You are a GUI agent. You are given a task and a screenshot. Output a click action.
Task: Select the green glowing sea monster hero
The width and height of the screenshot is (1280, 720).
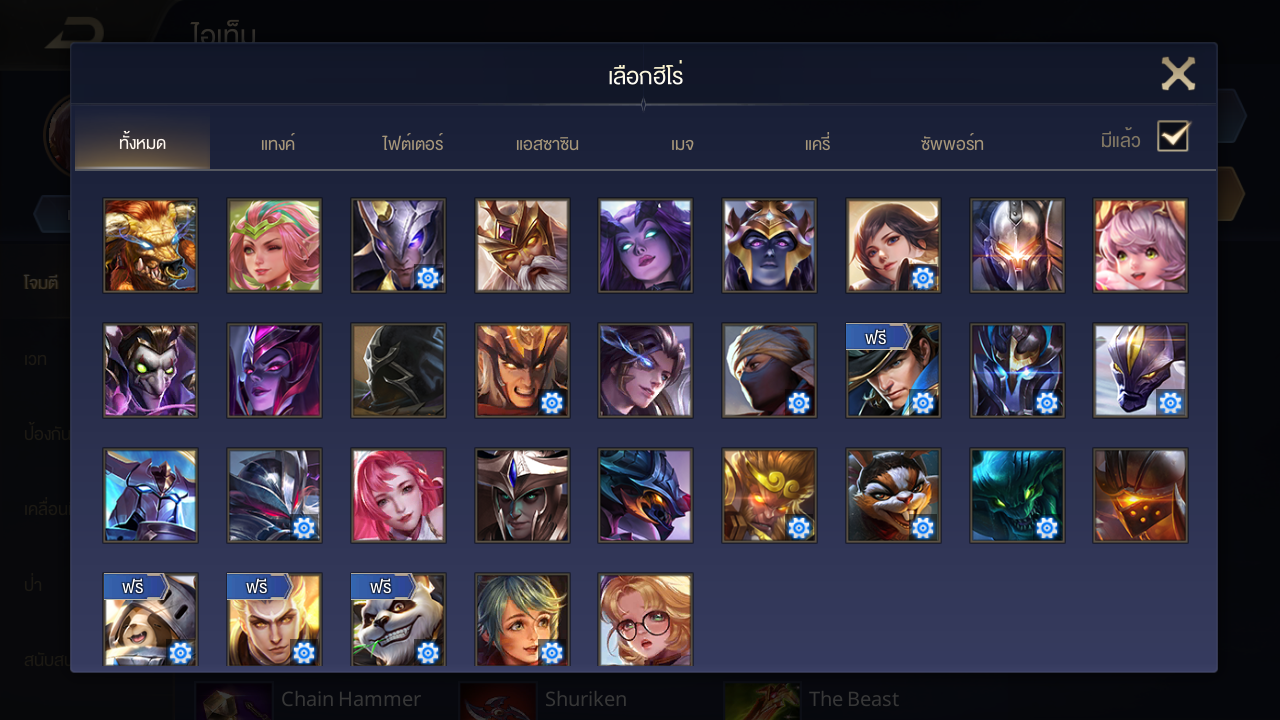(x=1017, y=495)
